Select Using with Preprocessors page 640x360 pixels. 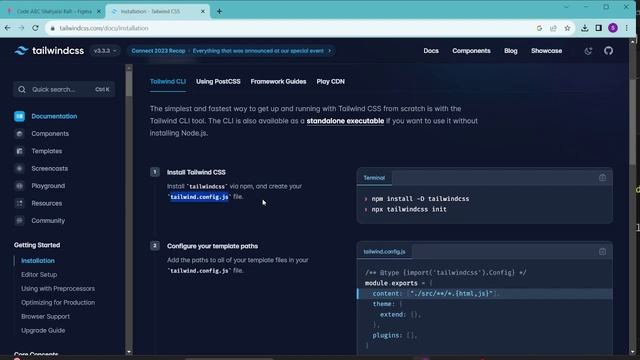pyautogui.click(x=58, y=289)
